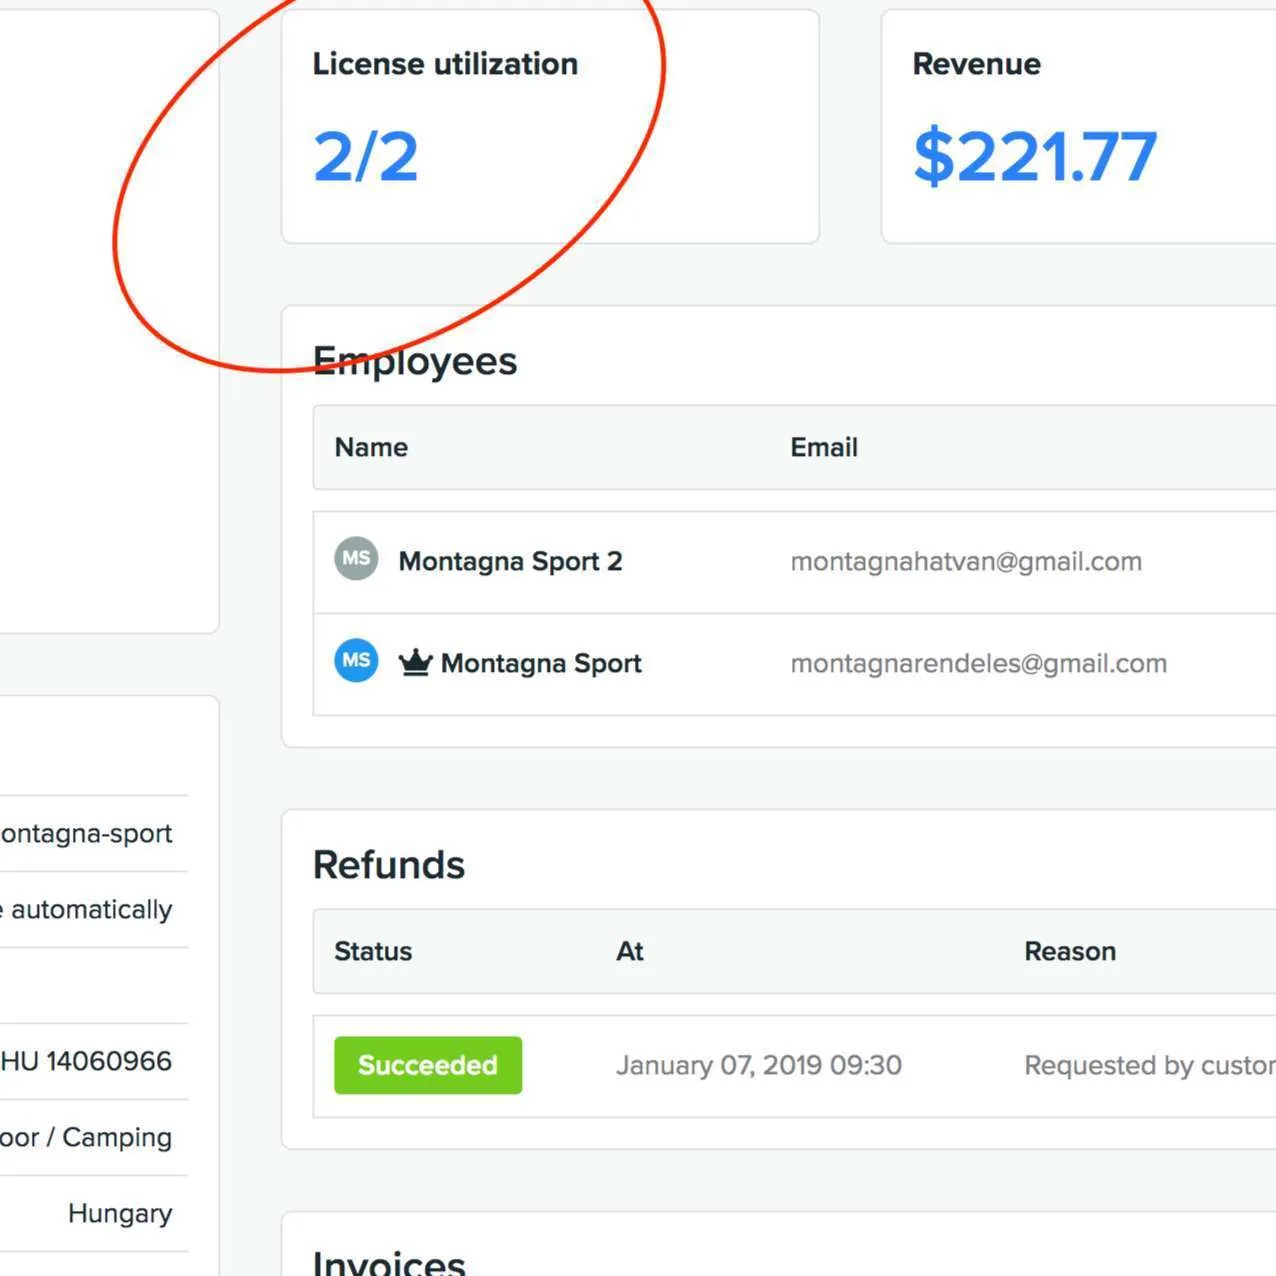Click the Reason column header in Refunds

[x=1070, y=952]
